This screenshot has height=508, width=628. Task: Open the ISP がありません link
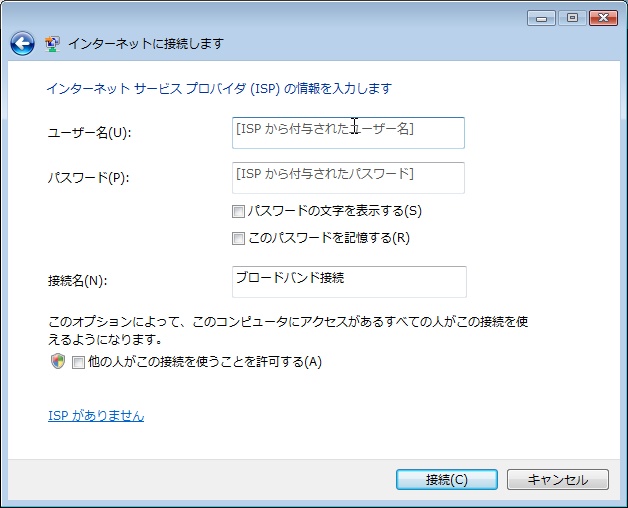click(96, 415)
